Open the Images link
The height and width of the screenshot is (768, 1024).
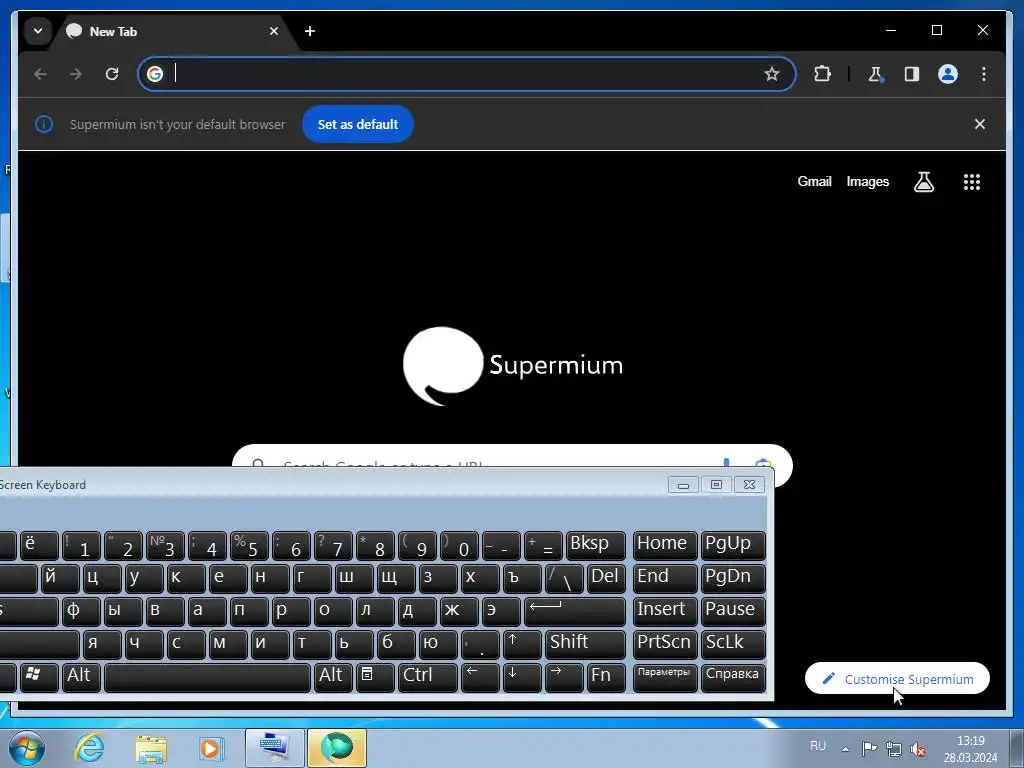[867, 182]
